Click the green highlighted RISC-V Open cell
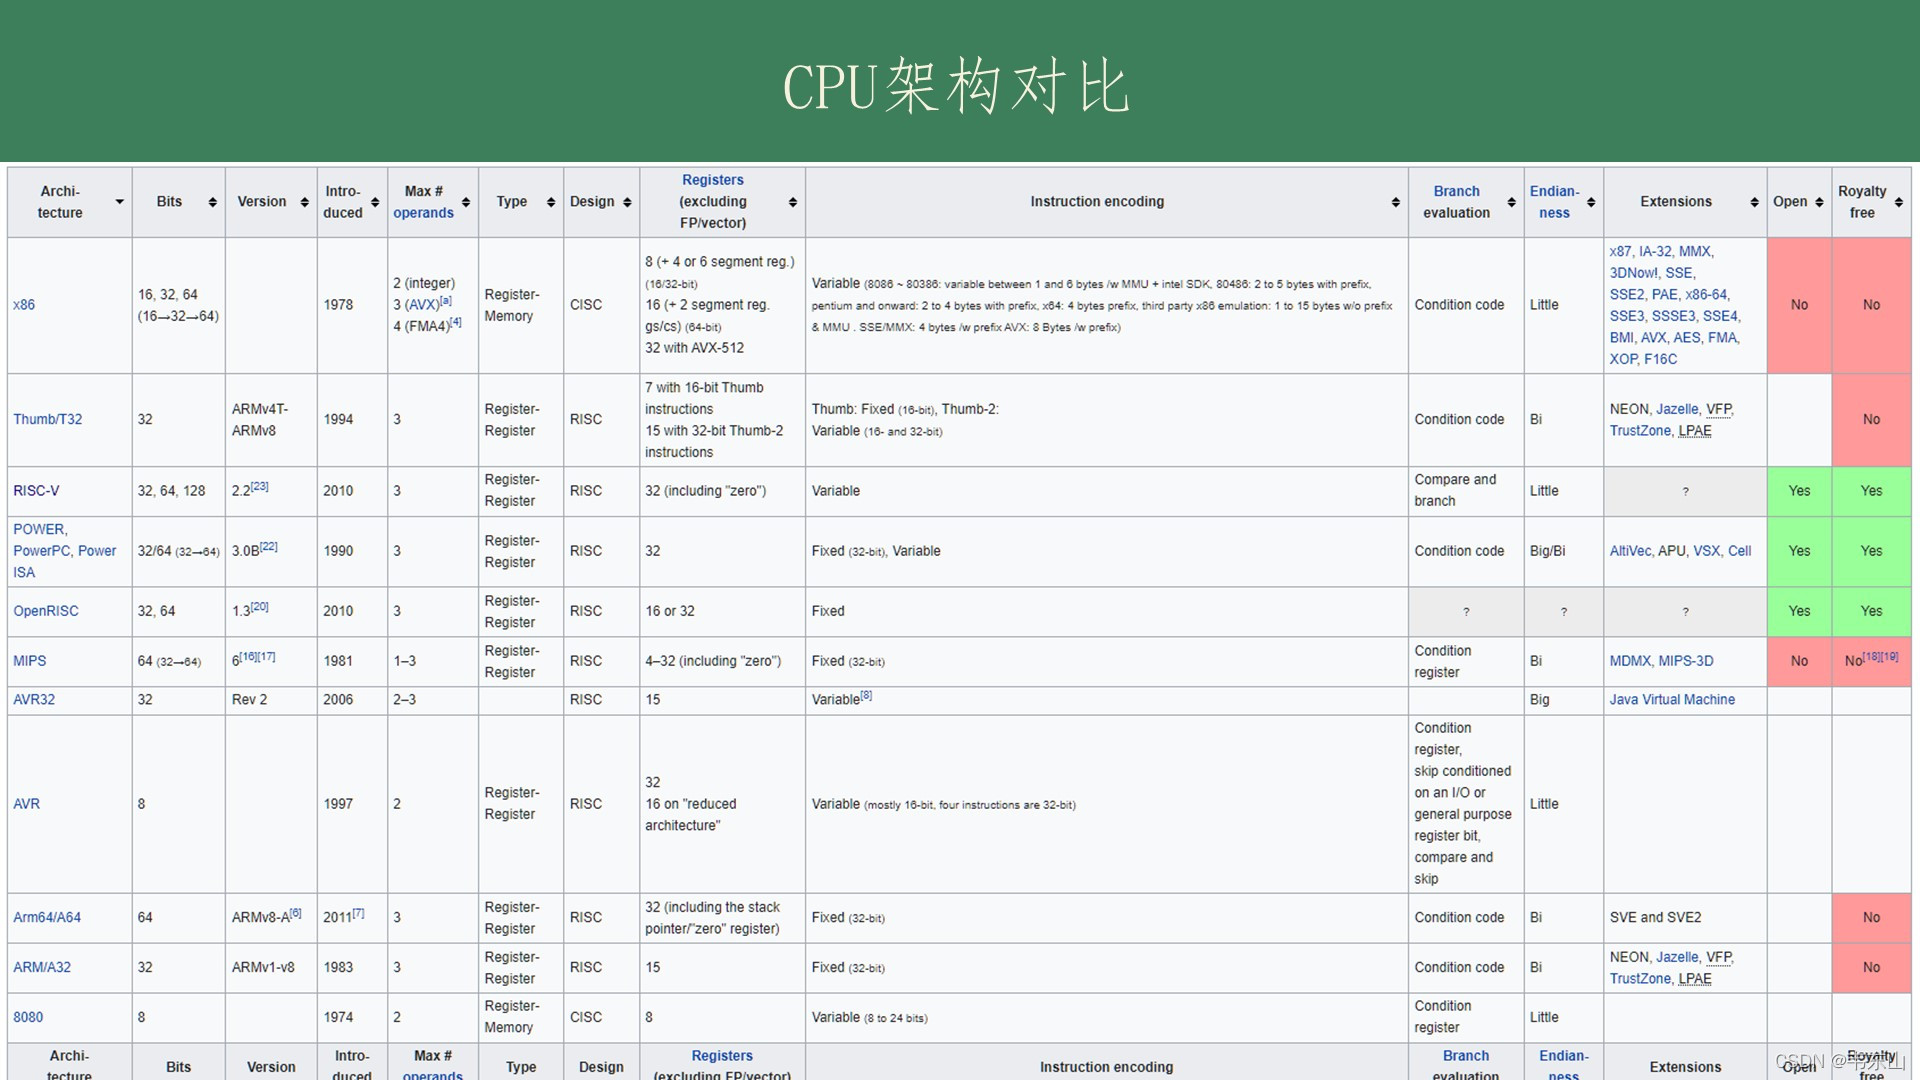 pyautogui.click(x=1799, y=489)
